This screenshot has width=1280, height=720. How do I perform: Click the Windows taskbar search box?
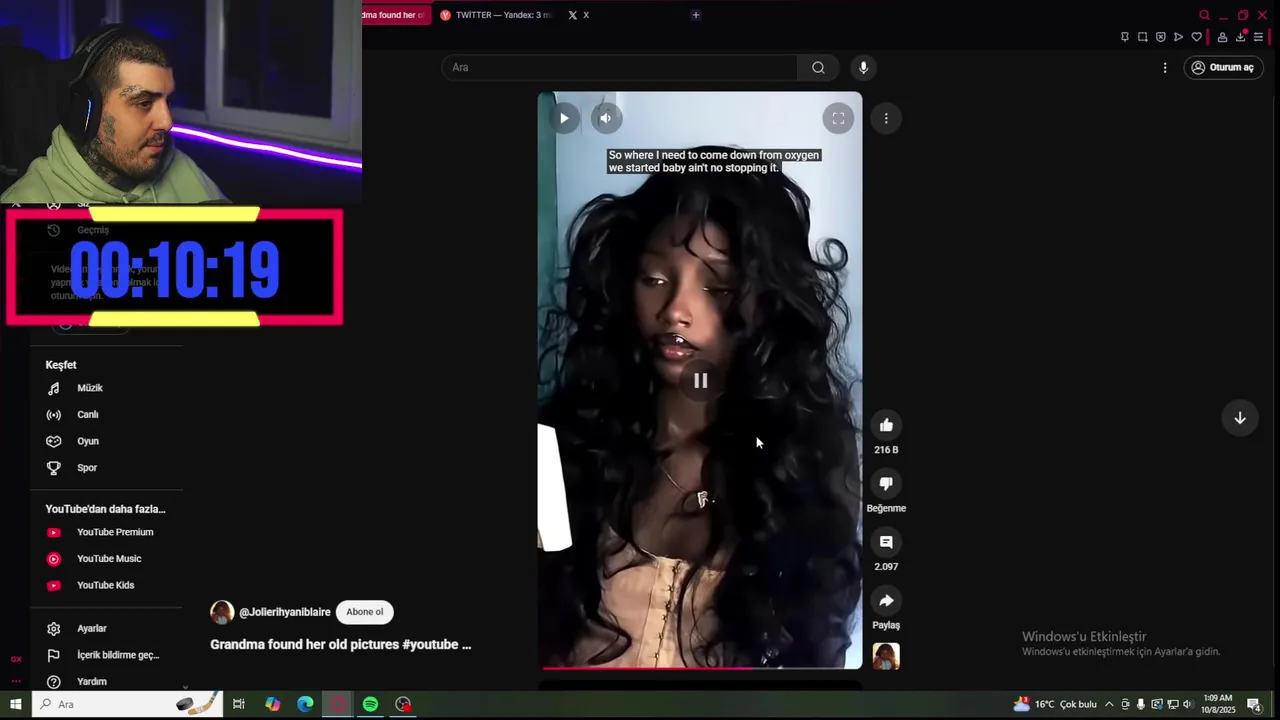point(127,704)
